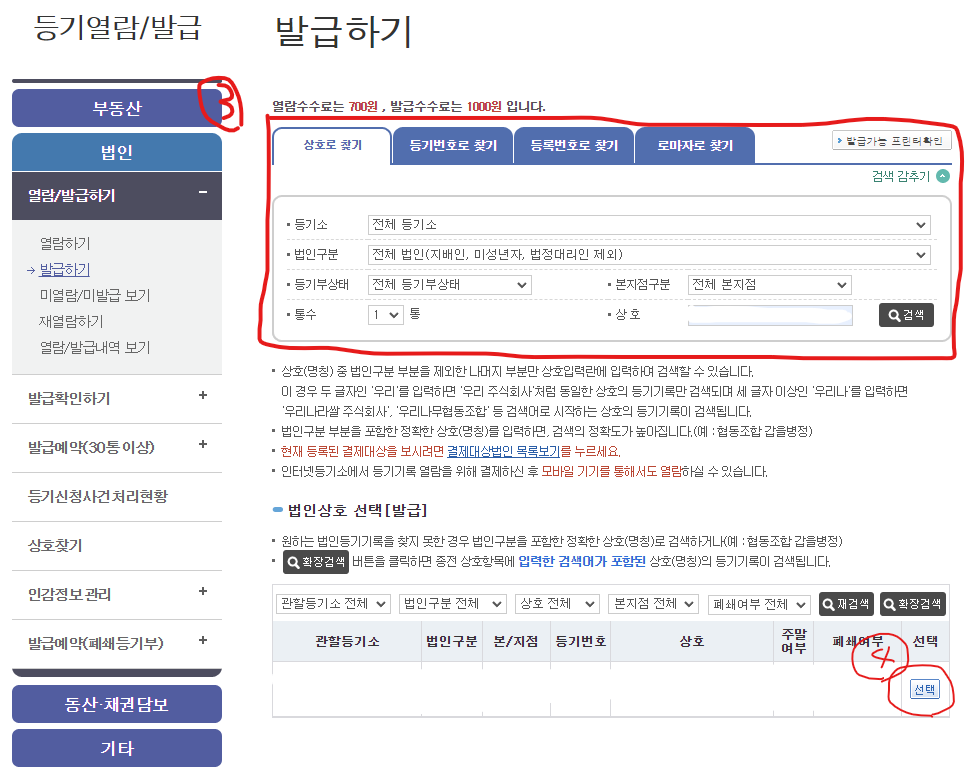This screenshot has height=774, width=965.
Task: Click the 선택 button in result row
Action: click(925, 689)
